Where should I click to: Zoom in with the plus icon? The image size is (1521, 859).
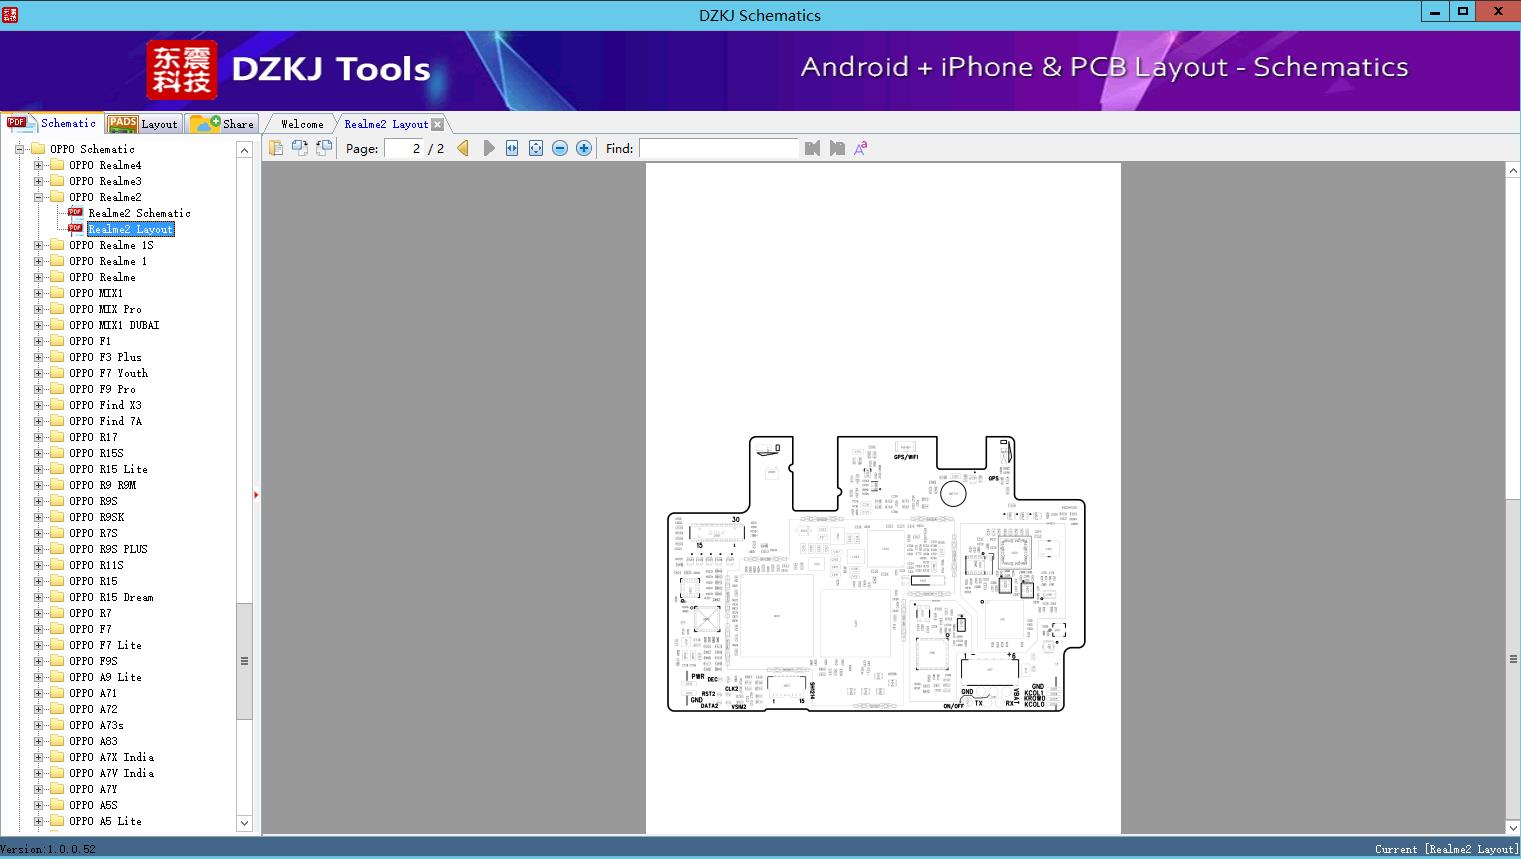tap(584, 148)
